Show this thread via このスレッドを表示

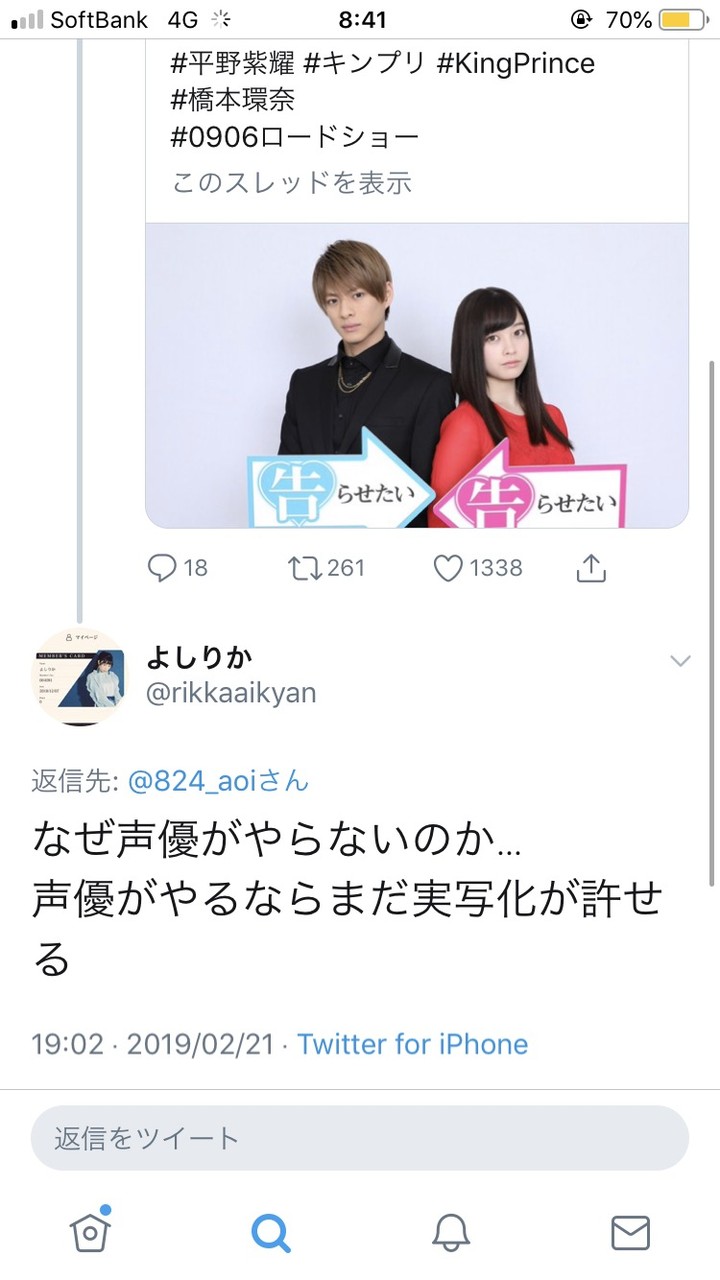coord(292,183)
